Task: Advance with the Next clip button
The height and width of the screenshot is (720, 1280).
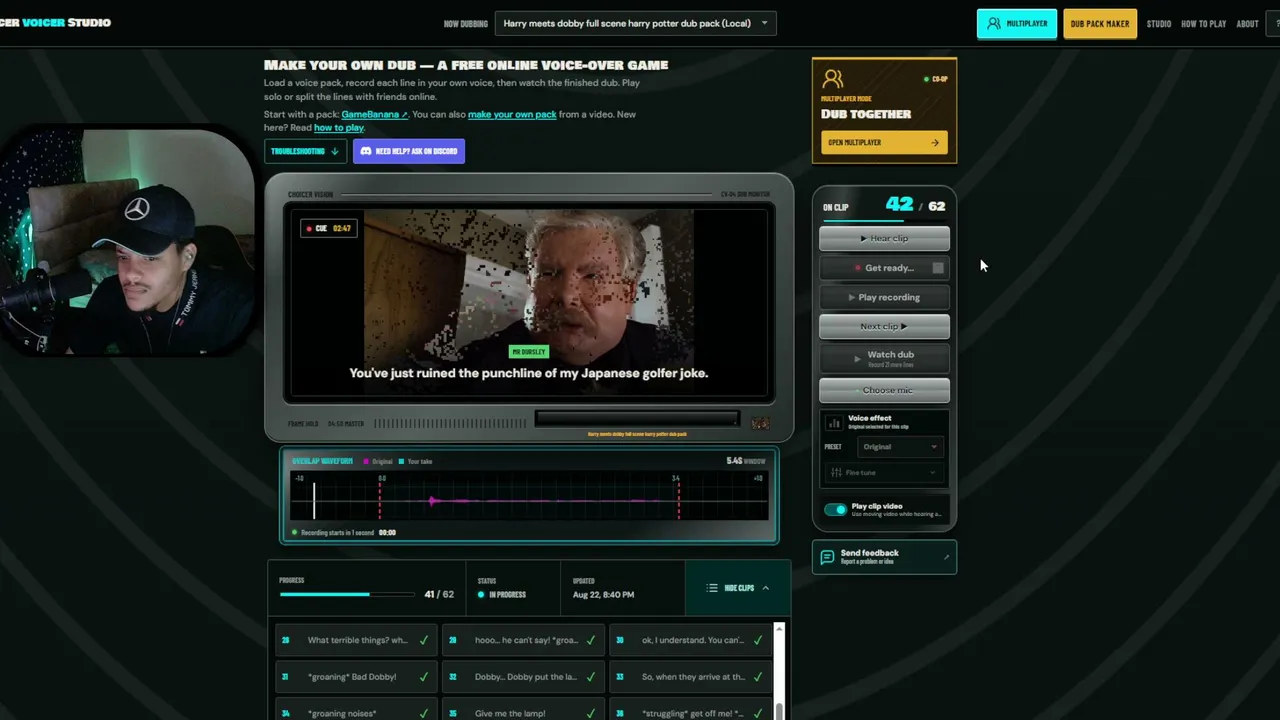Action: (x=884, y=326)
